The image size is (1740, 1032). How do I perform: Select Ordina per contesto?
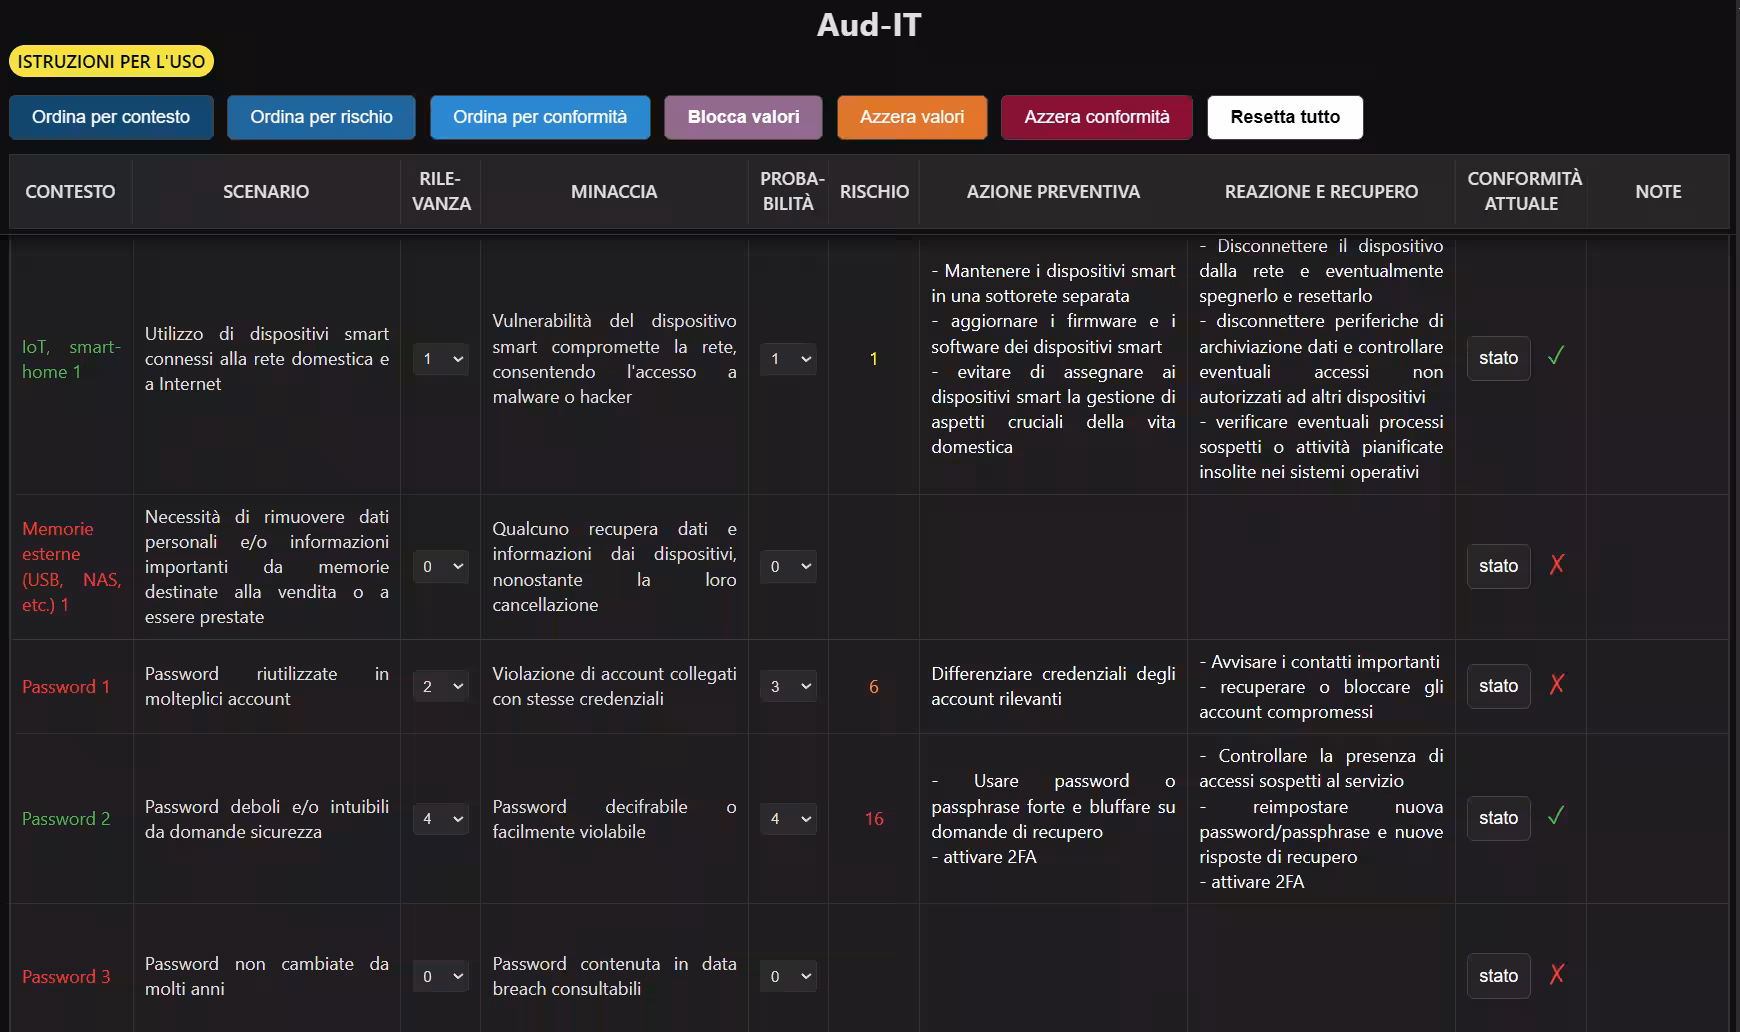click(111, 116)
